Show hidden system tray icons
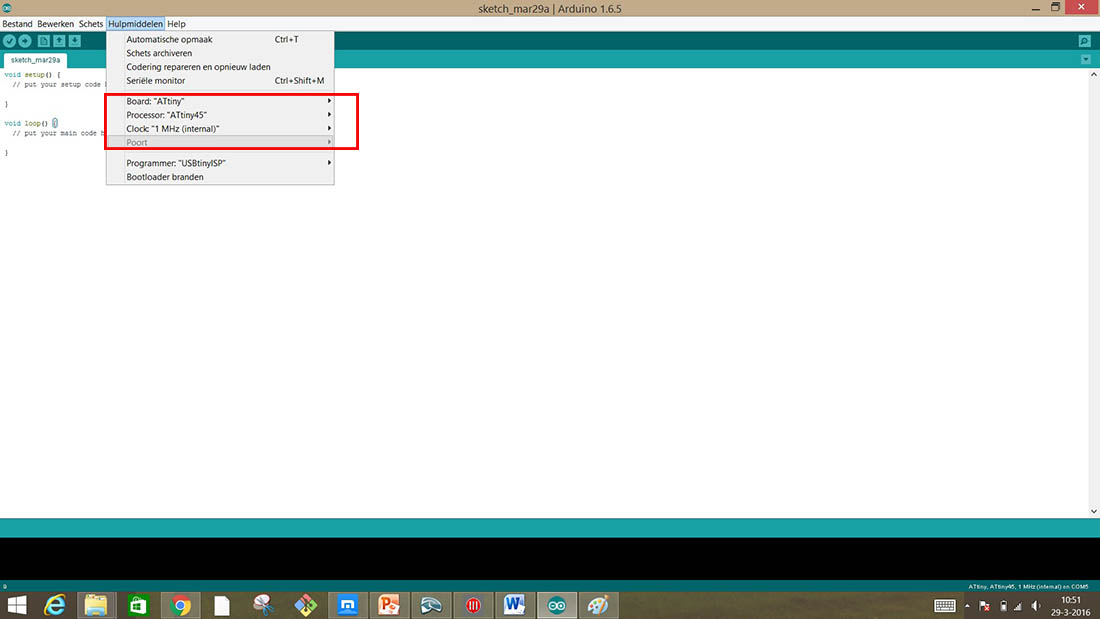The height and width of the screenshot is (619, 1100). point(967,606)
